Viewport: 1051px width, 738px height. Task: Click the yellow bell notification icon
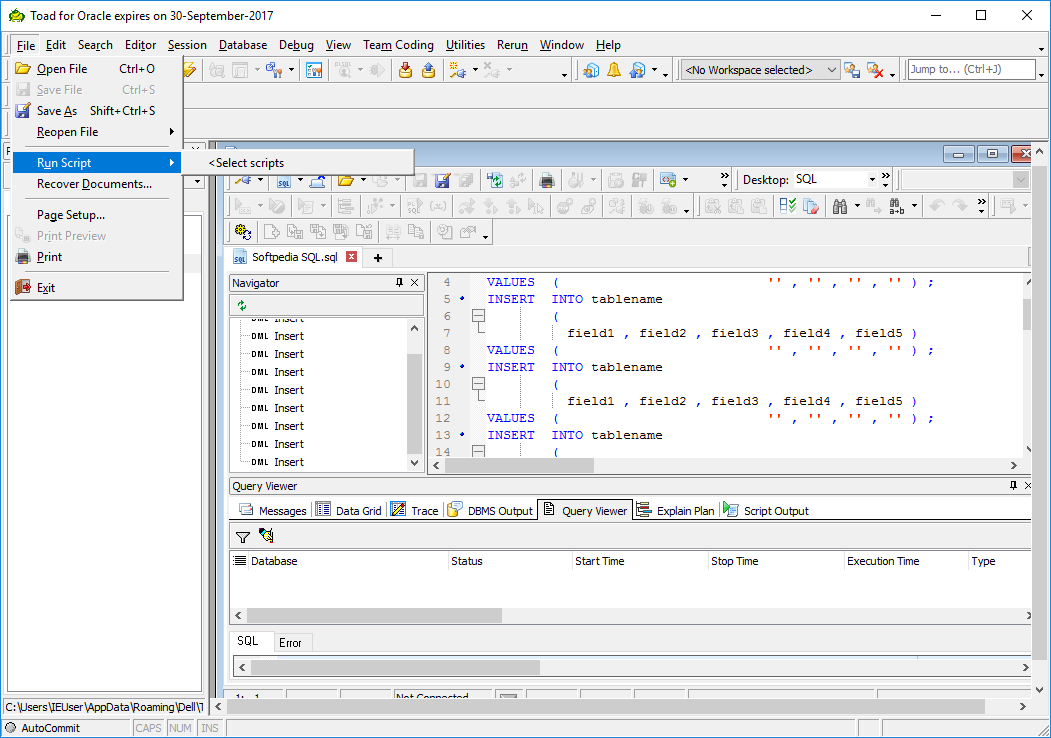click(x=614, y=70)
